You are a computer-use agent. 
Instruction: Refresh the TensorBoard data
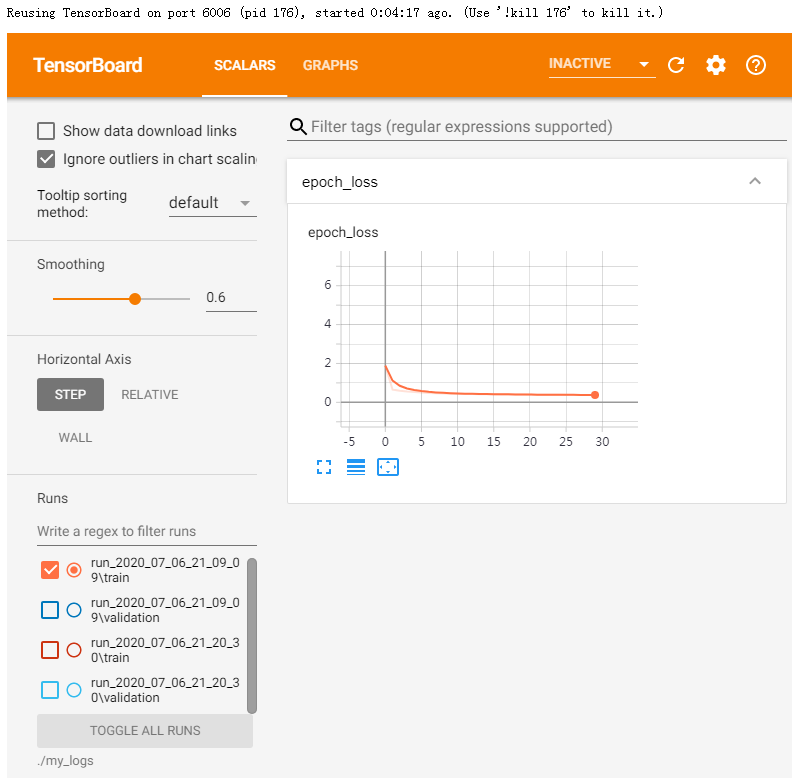(676, 65)
